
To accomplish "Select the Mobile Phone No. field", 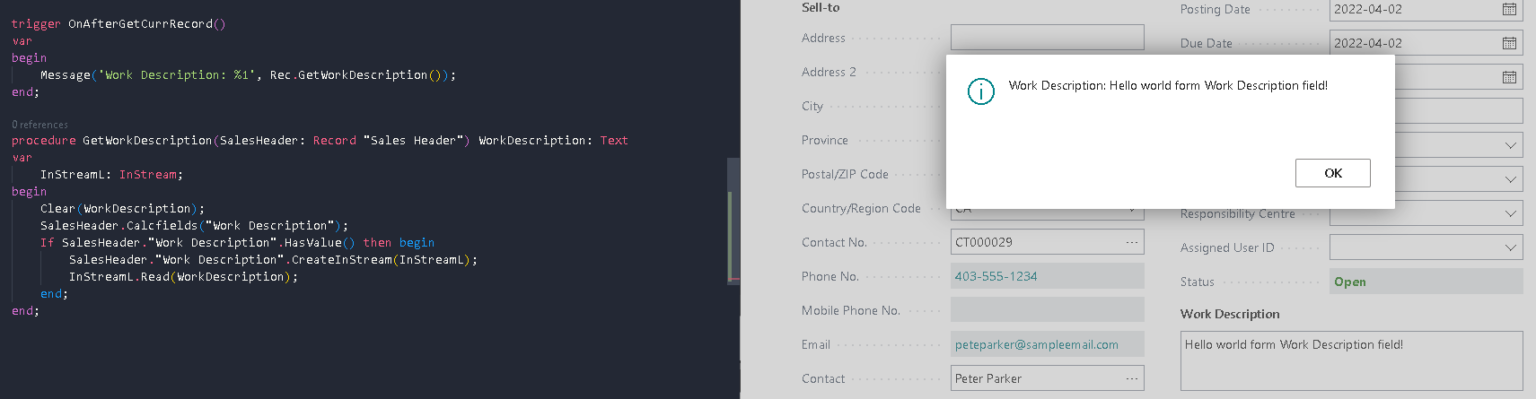I will (x=1047, y=310).
